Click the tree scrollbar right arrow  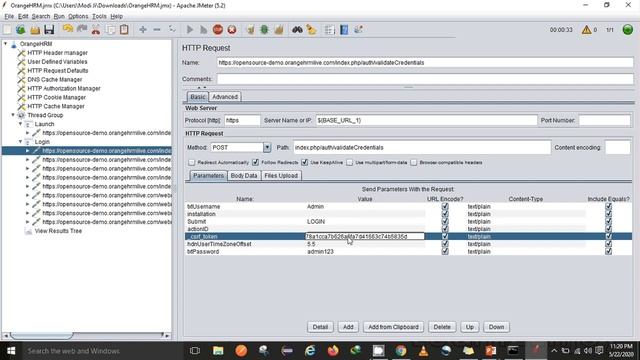pos(167,336)
